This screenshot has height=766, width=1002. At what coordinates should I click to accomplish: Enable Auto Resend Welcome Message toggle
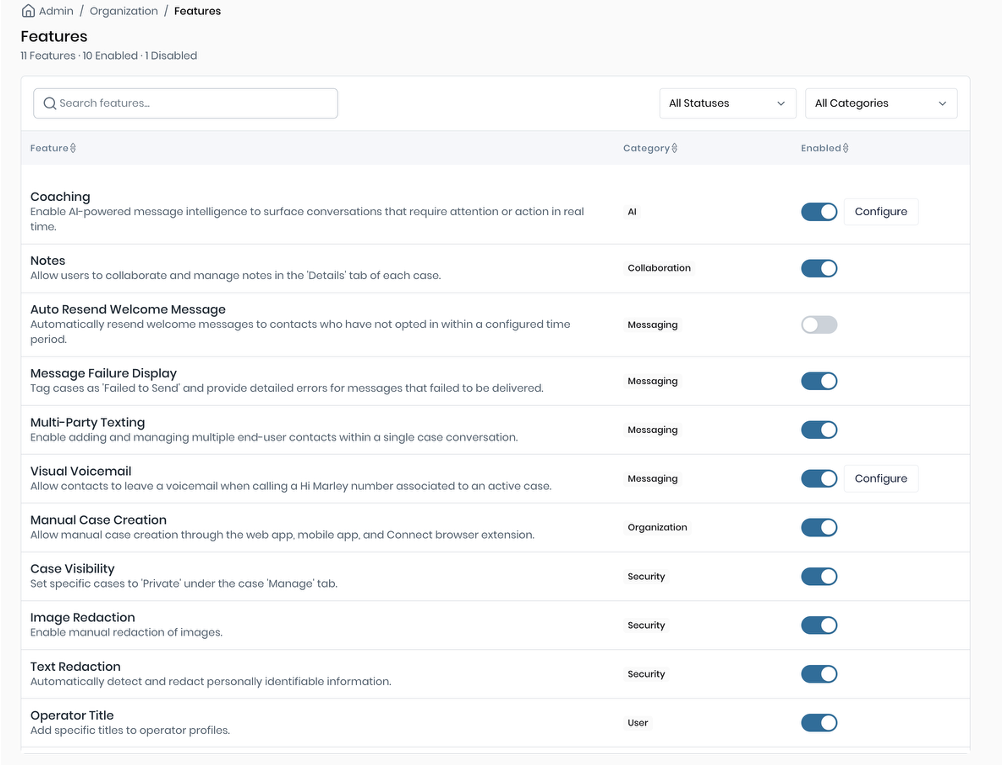(819, 325)
